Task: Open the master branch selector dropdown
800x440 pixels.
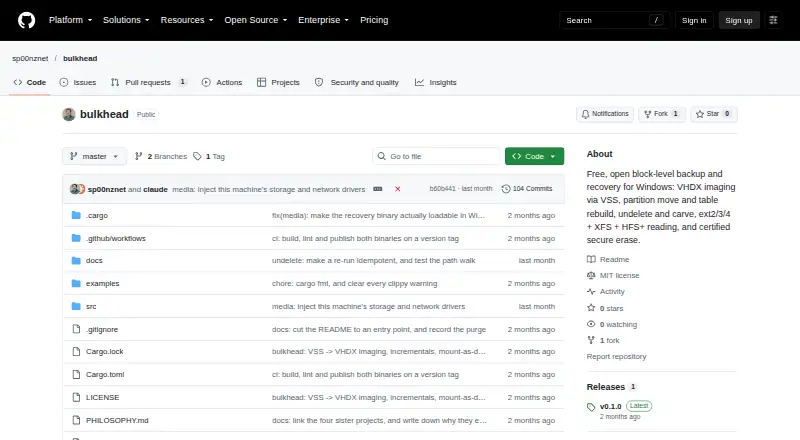Action: [94, 156]
